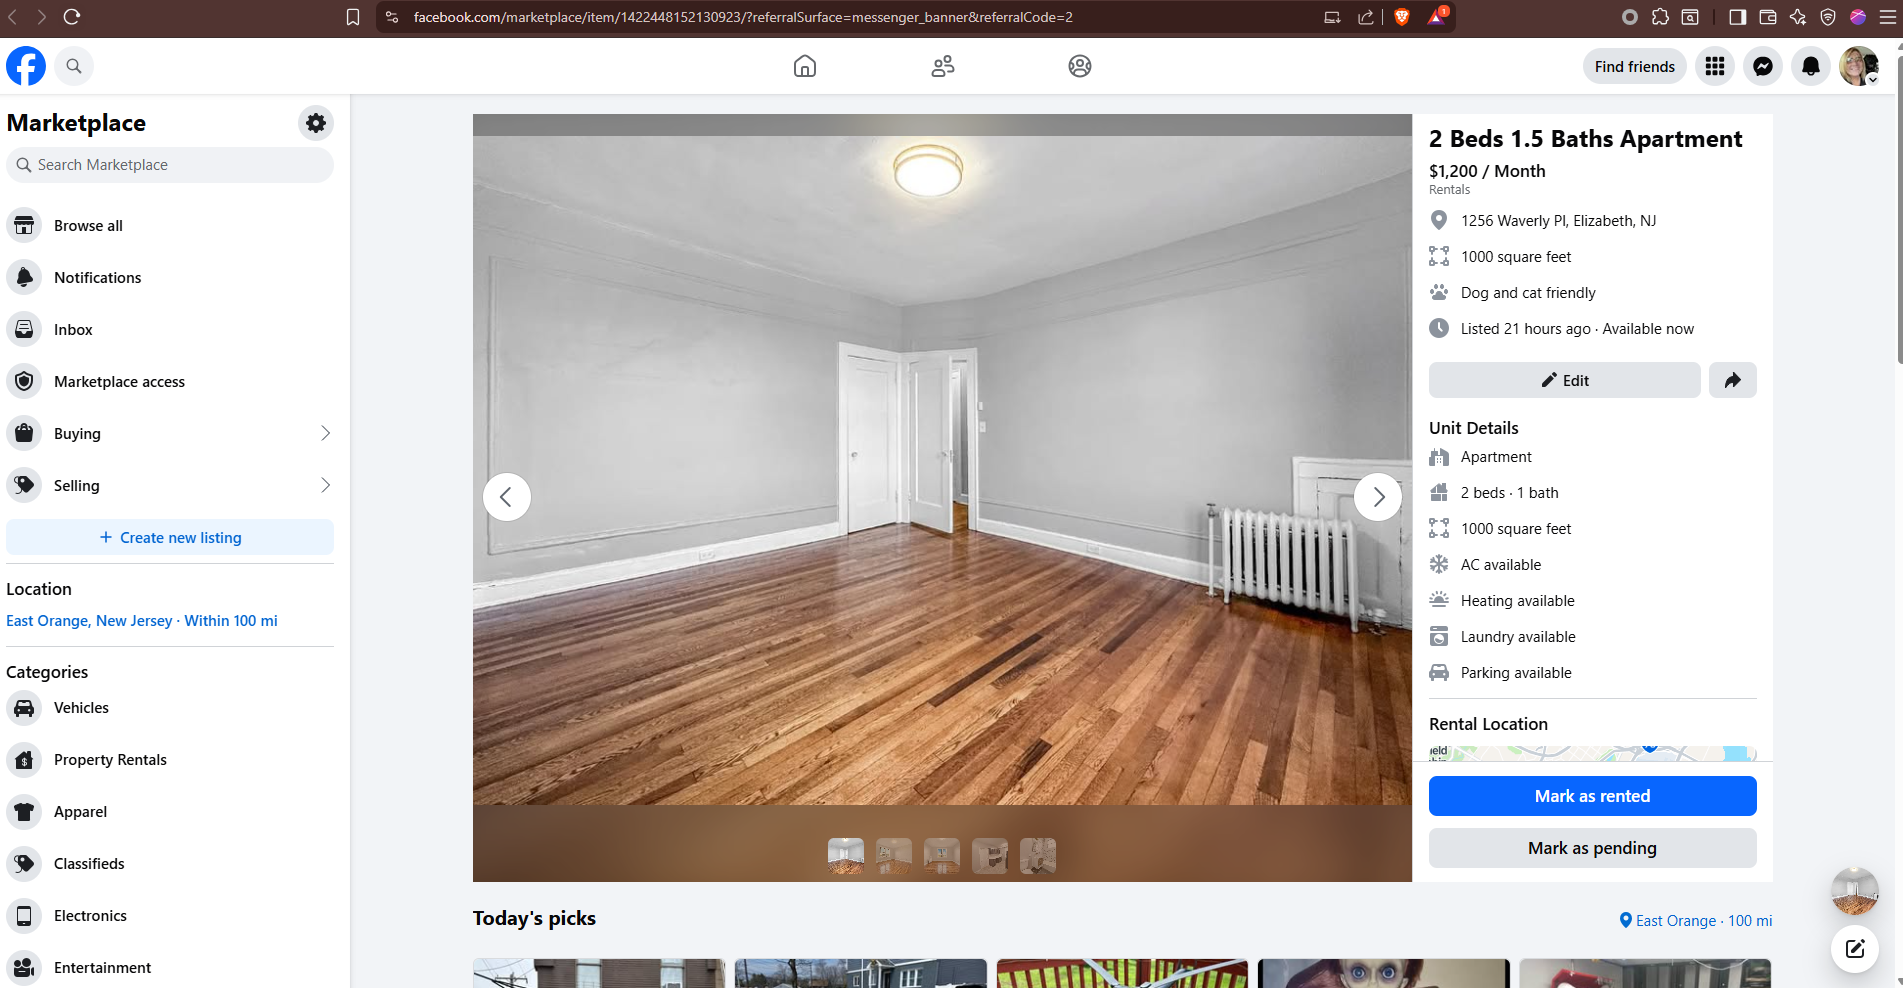The width and height of the screenshot is (1903, 988).
Task: Open Groups icon in top navigation
Action: pyautogui.click(x=1080, y=66)
